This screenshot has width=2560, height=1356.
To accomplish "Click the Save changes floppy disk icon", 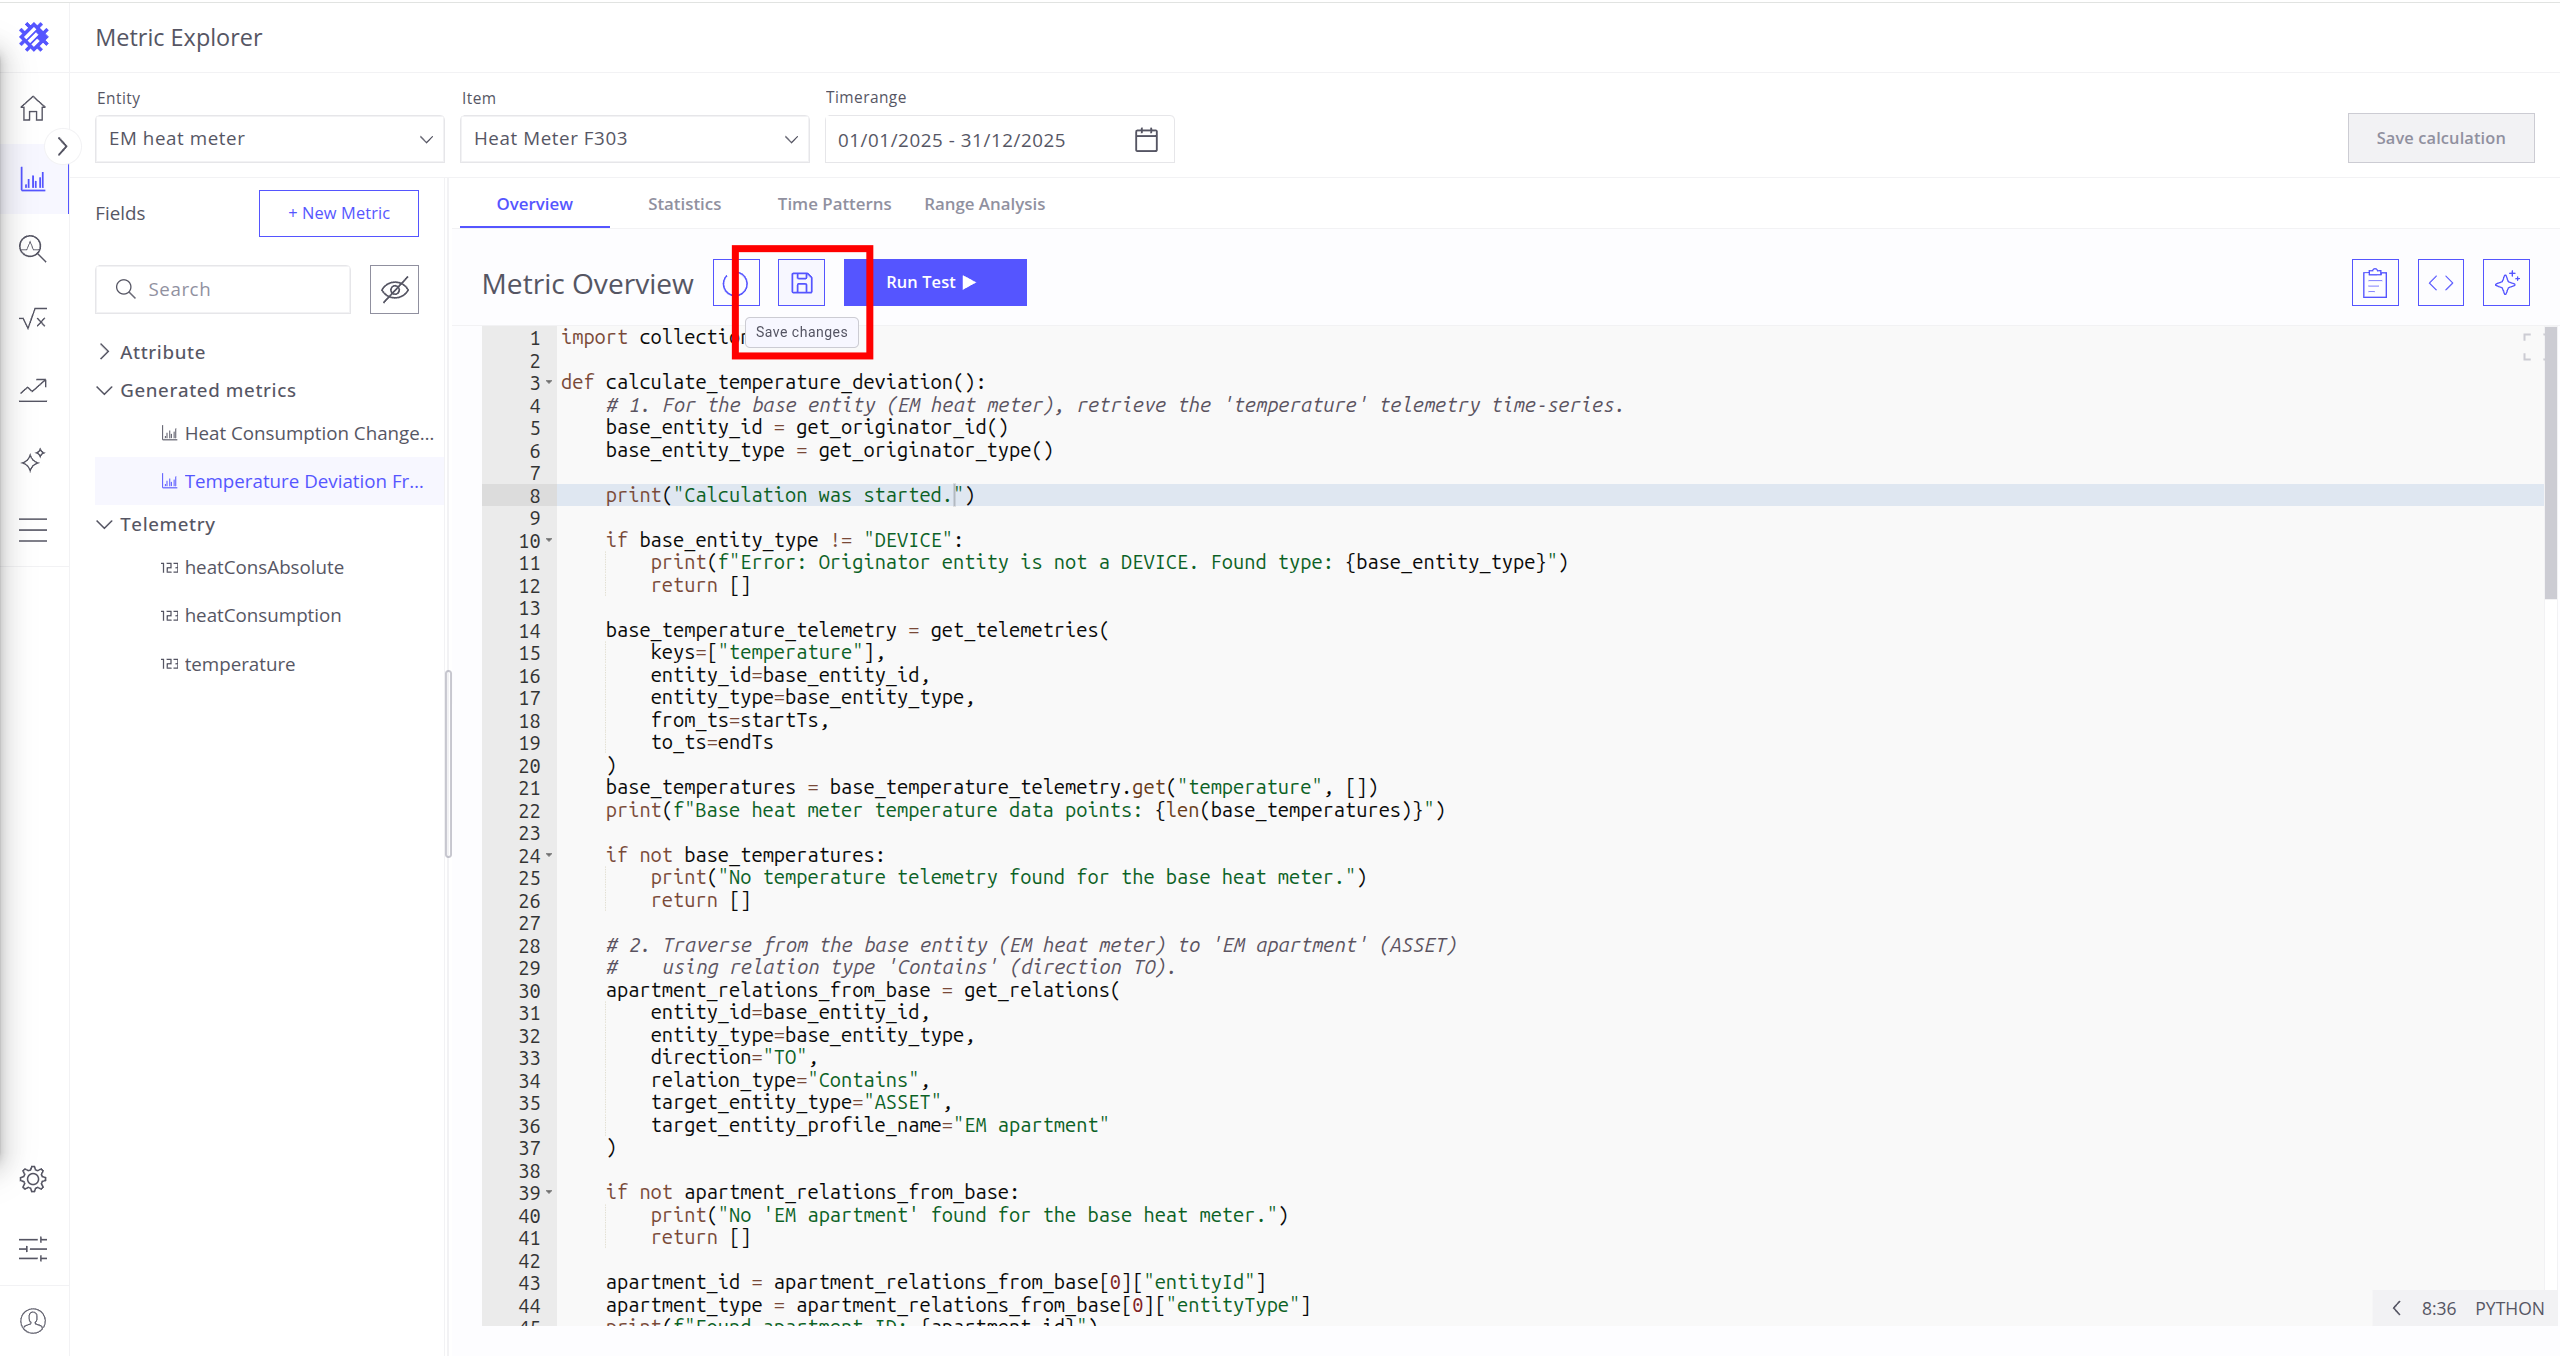I will click(801, 283).
